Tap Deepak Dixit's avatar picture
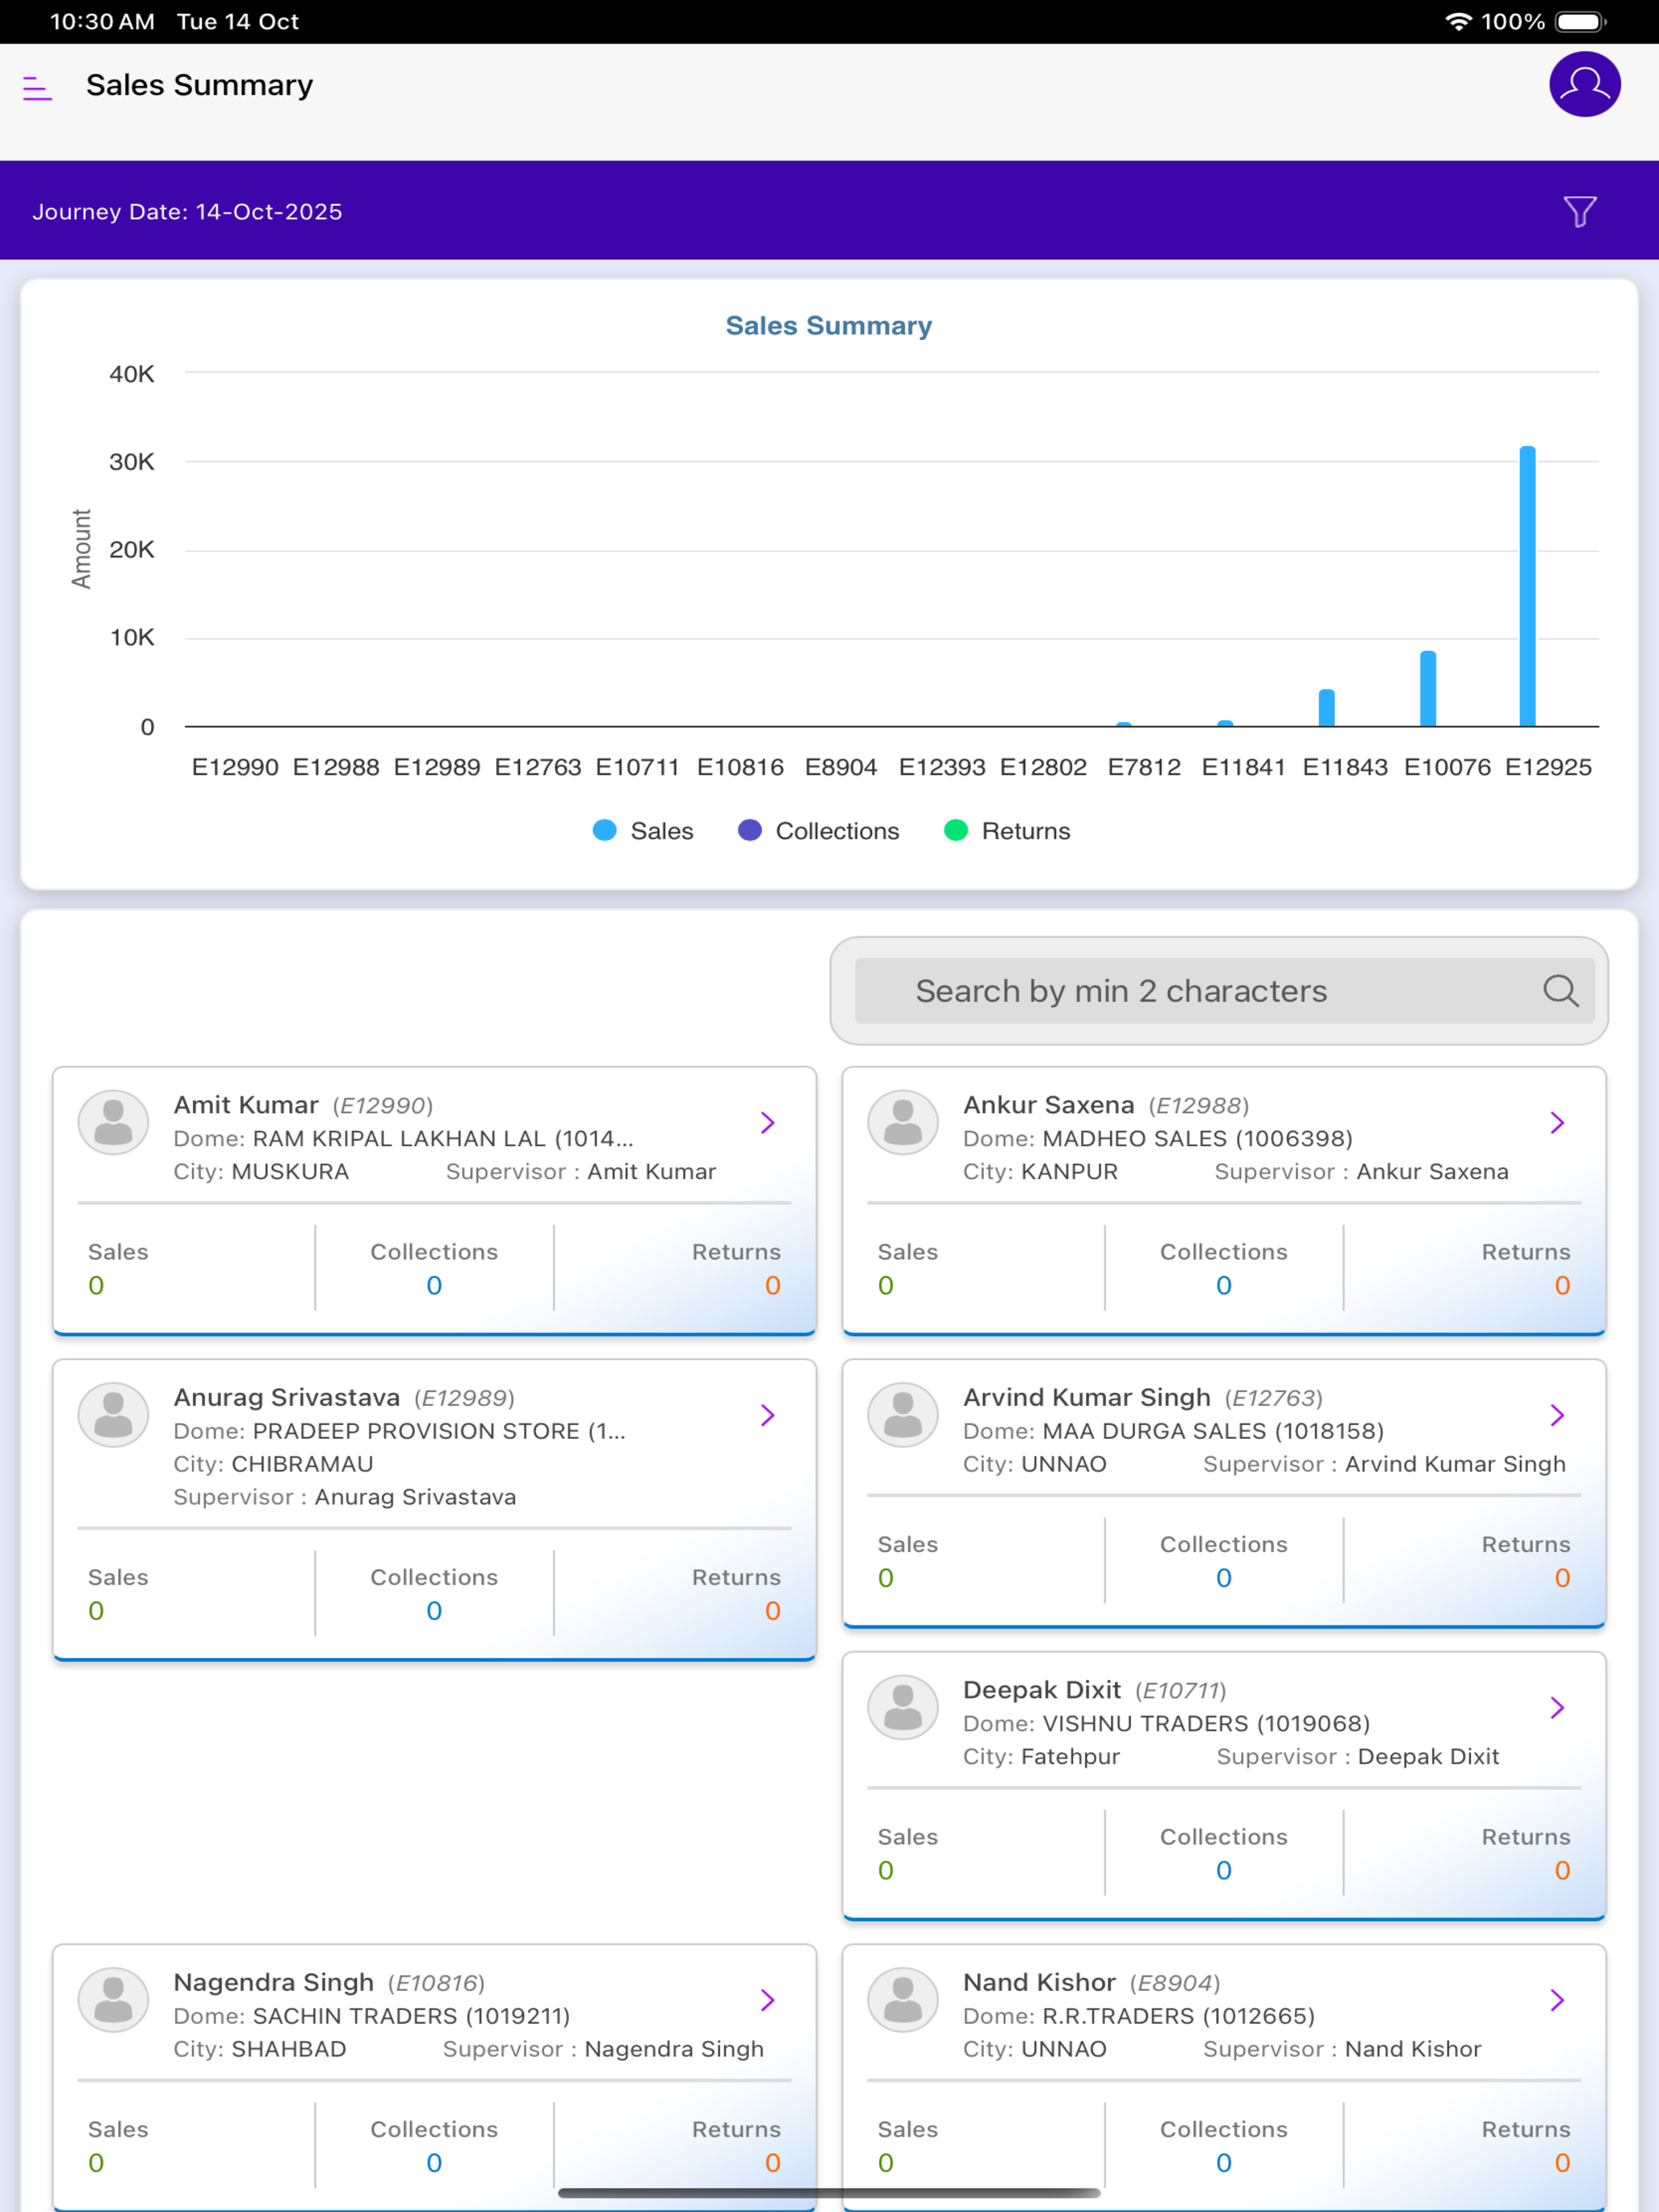 click(x=902, y=1707)
